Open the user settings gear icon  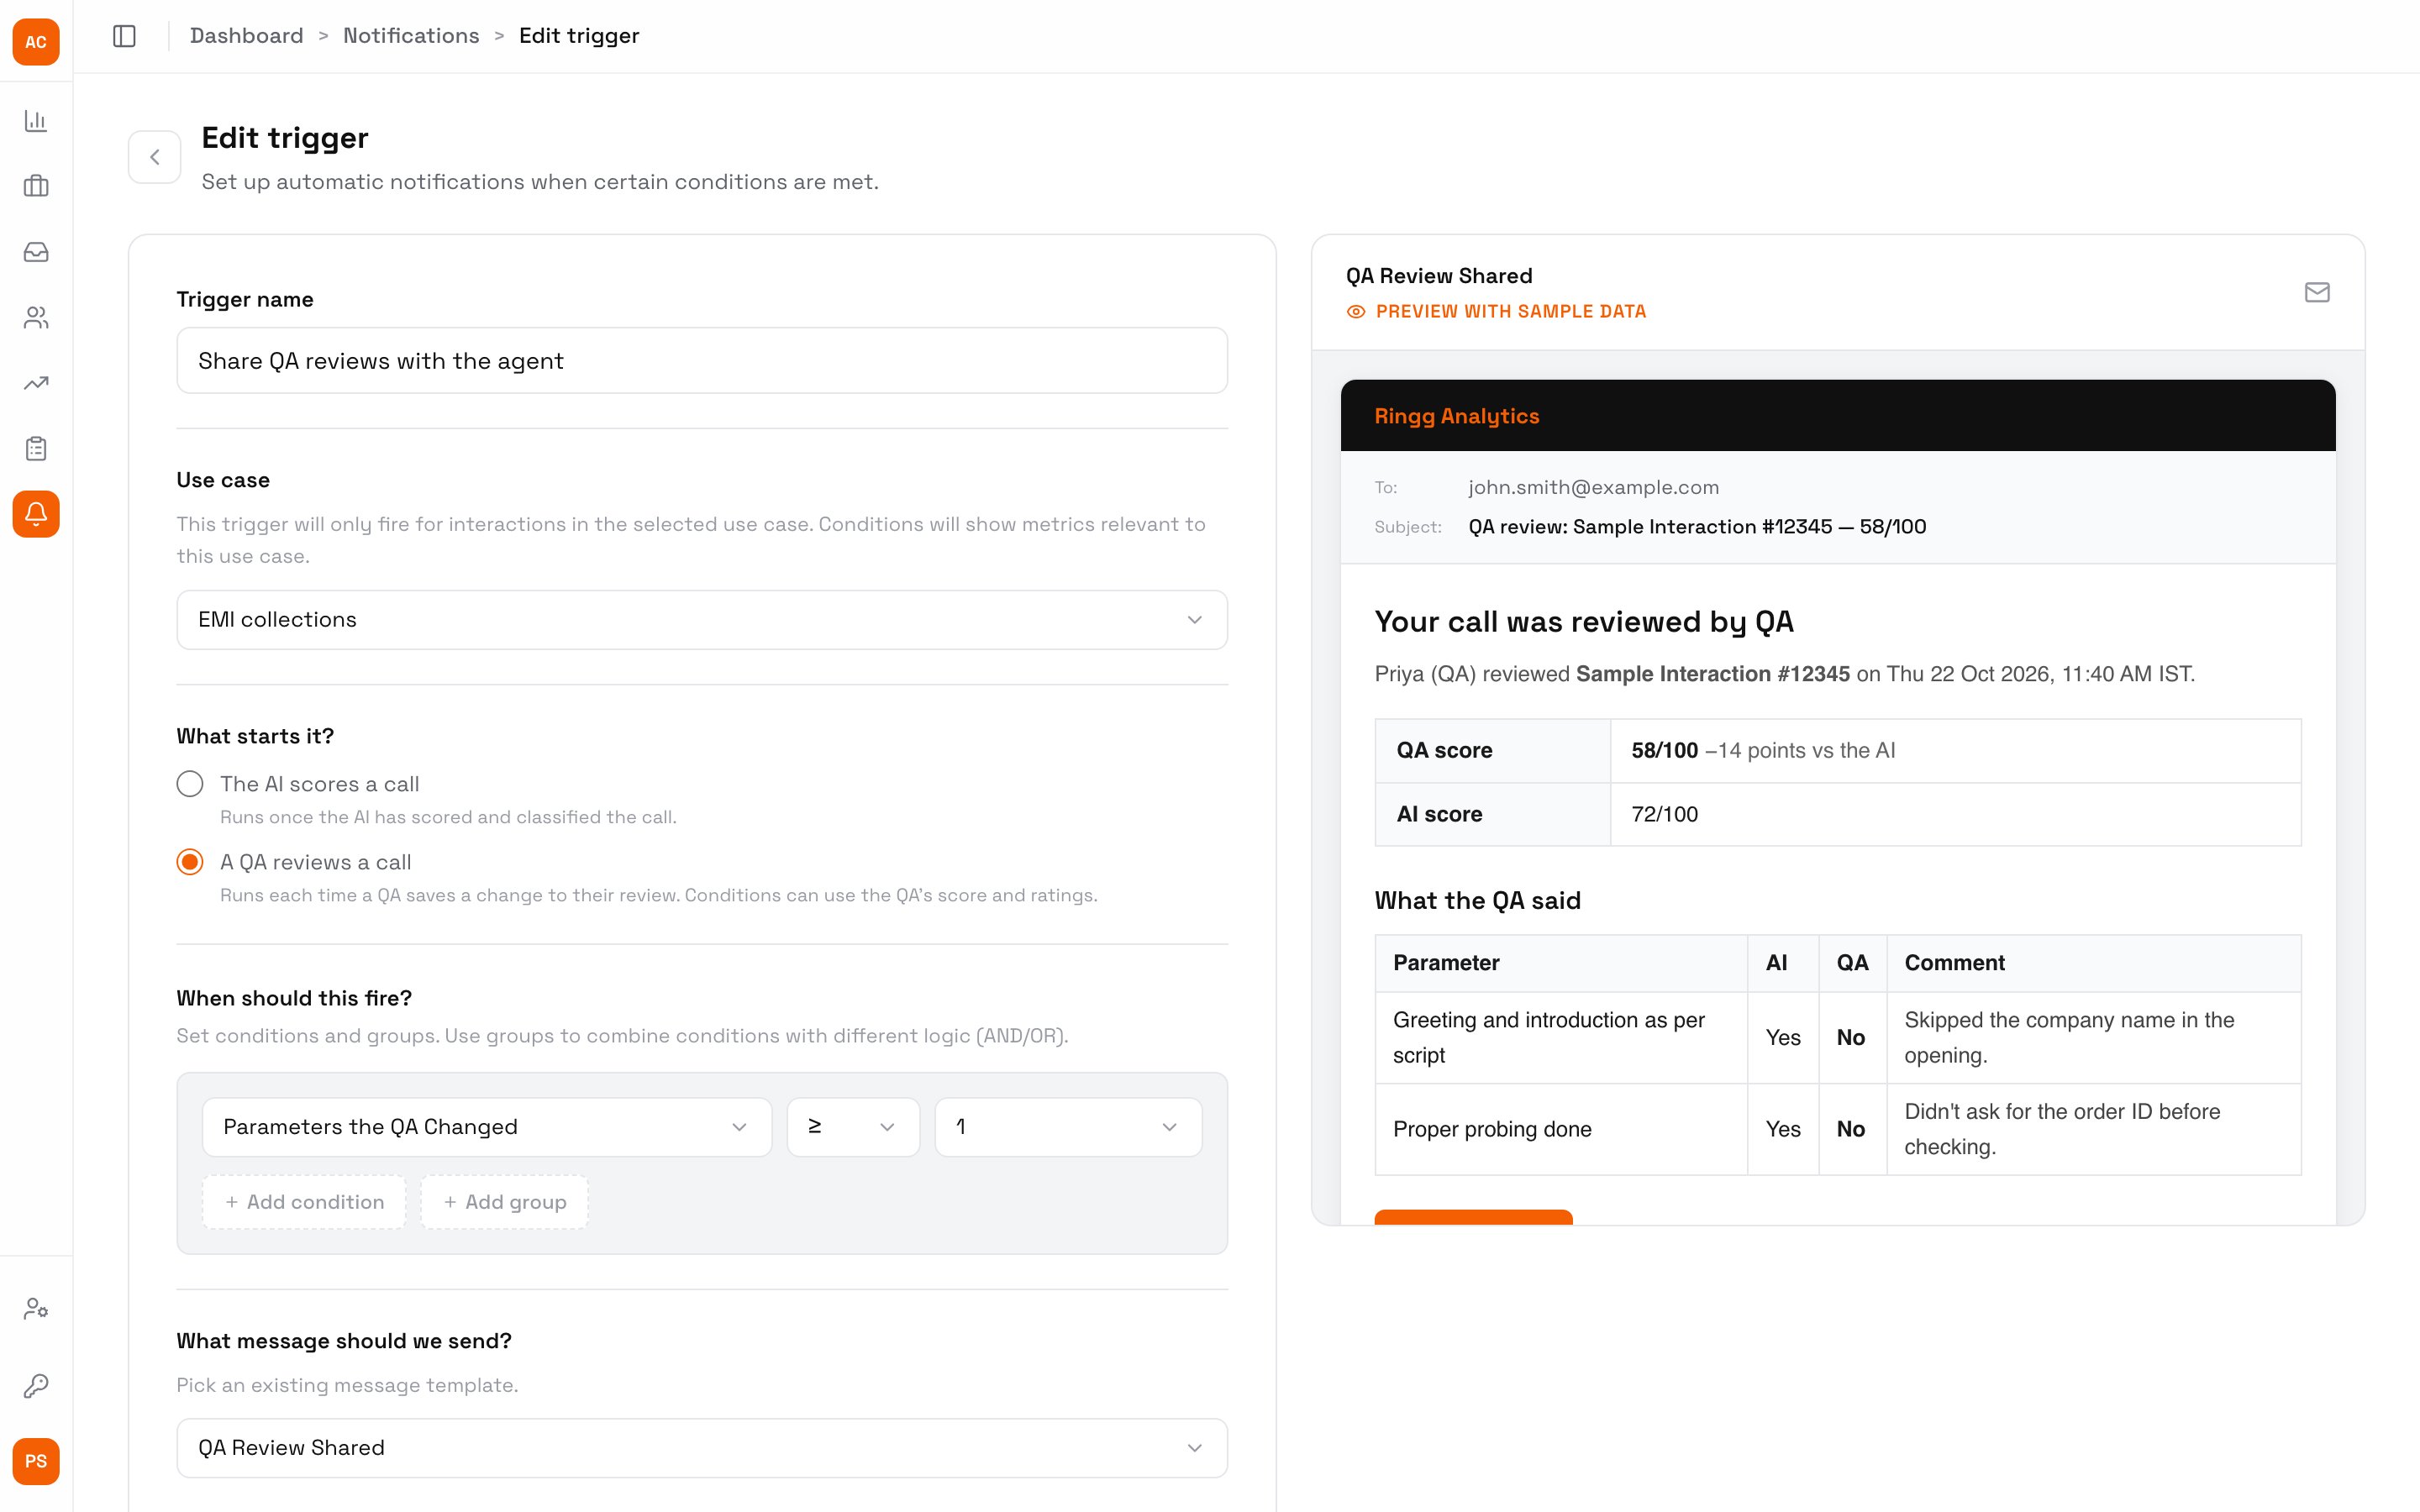click(36, 1308)
